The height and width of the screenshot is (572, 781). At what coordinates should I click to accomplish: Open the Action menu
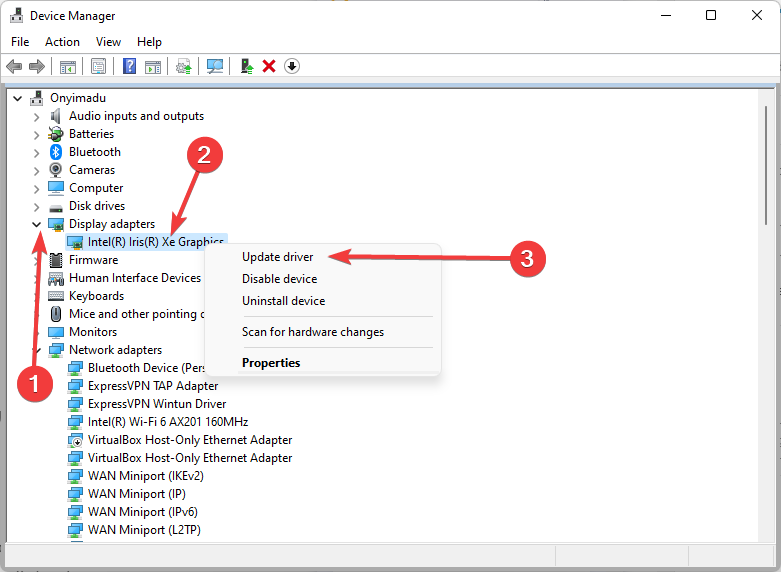pyautogui.click(x=62, y=42)
